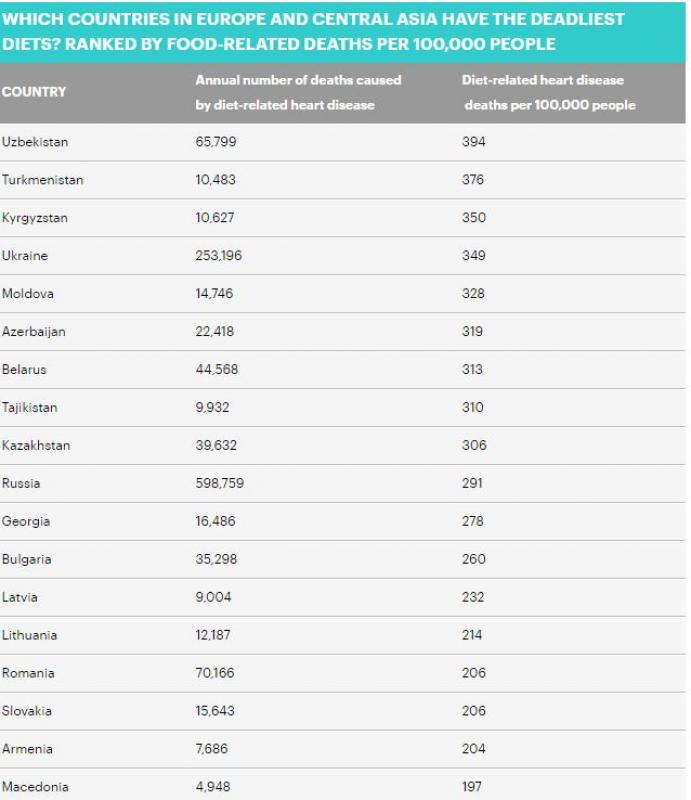The height and width of the screenshot is (800, 691).
Task: Select Bulgaria's rate value 260
Action: 473,560
